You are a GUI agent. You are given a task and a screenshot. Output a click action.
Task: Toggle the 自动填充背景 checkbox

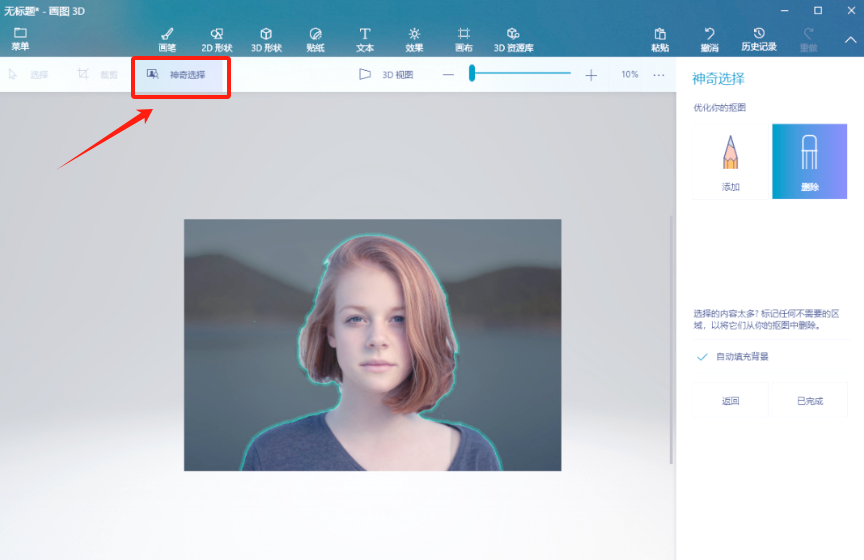[x=702, y=357]
